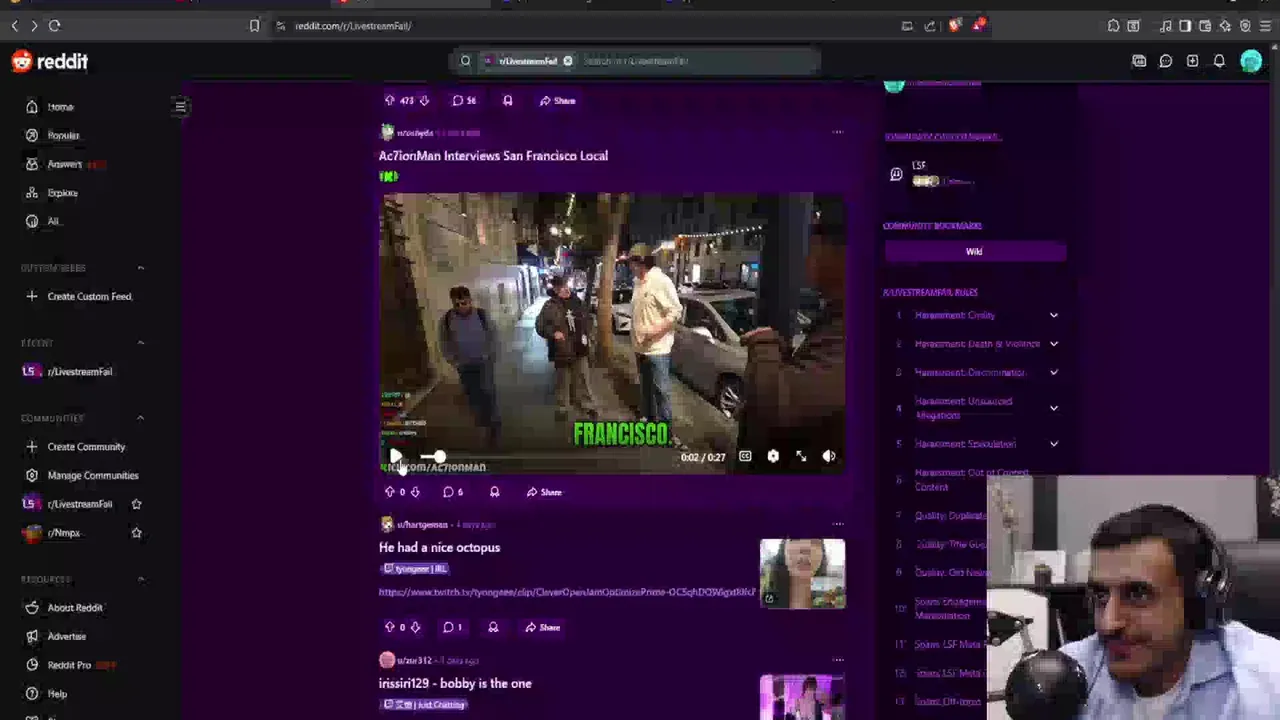Open post title Ac7ionMan Interviews San Francisco Local
This screenshot has width=1280, height=720.
point(493,156)
